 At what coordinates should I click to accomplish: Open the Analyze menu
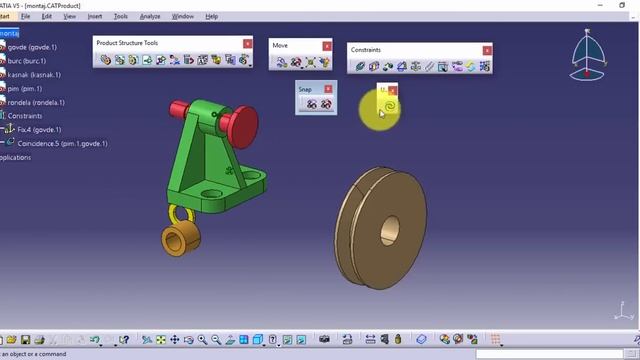pyautogui.click(x=150, y=16)
